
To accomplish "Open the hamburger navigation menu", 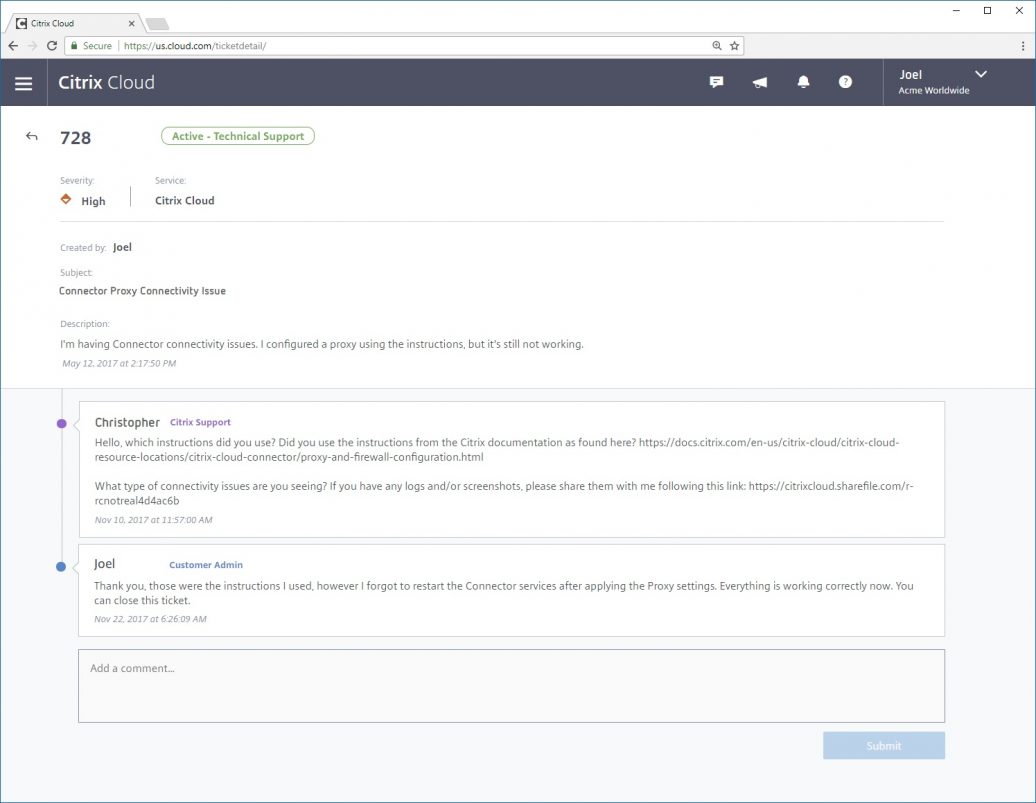I will pyautogui.click(x=23, y=83).
